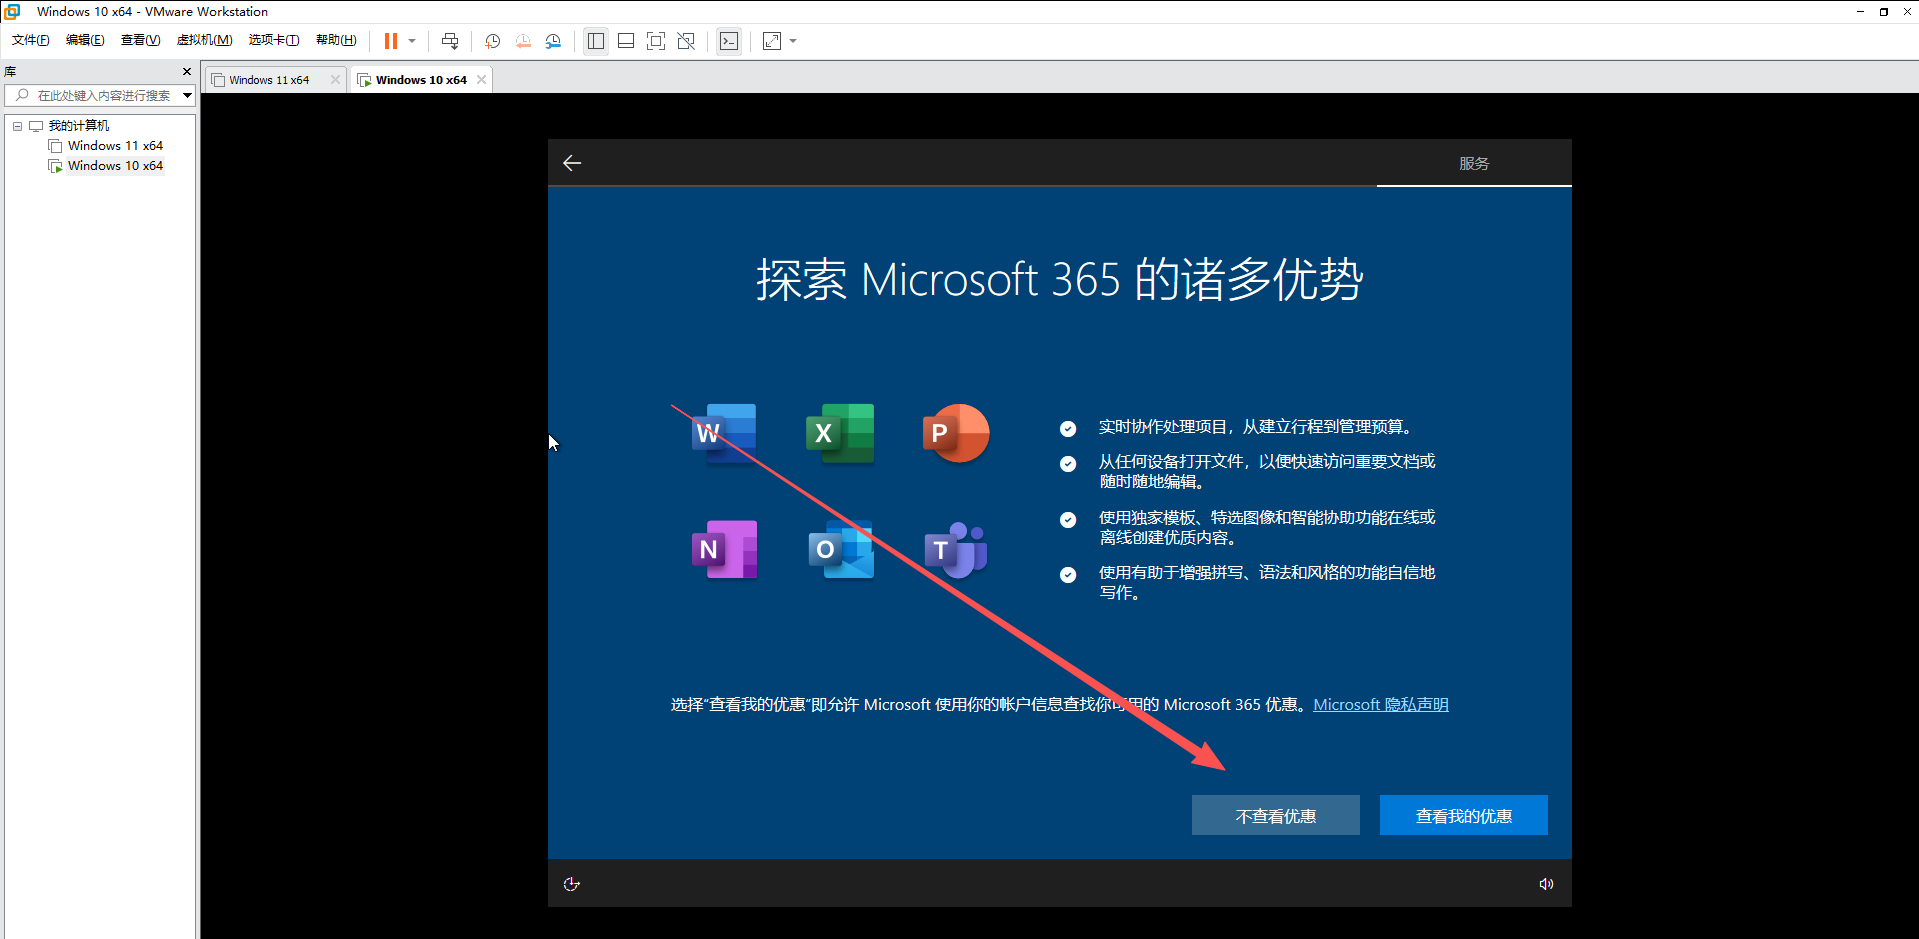
Task: Click the PowerPoint app icon
Action: point(956,433)
